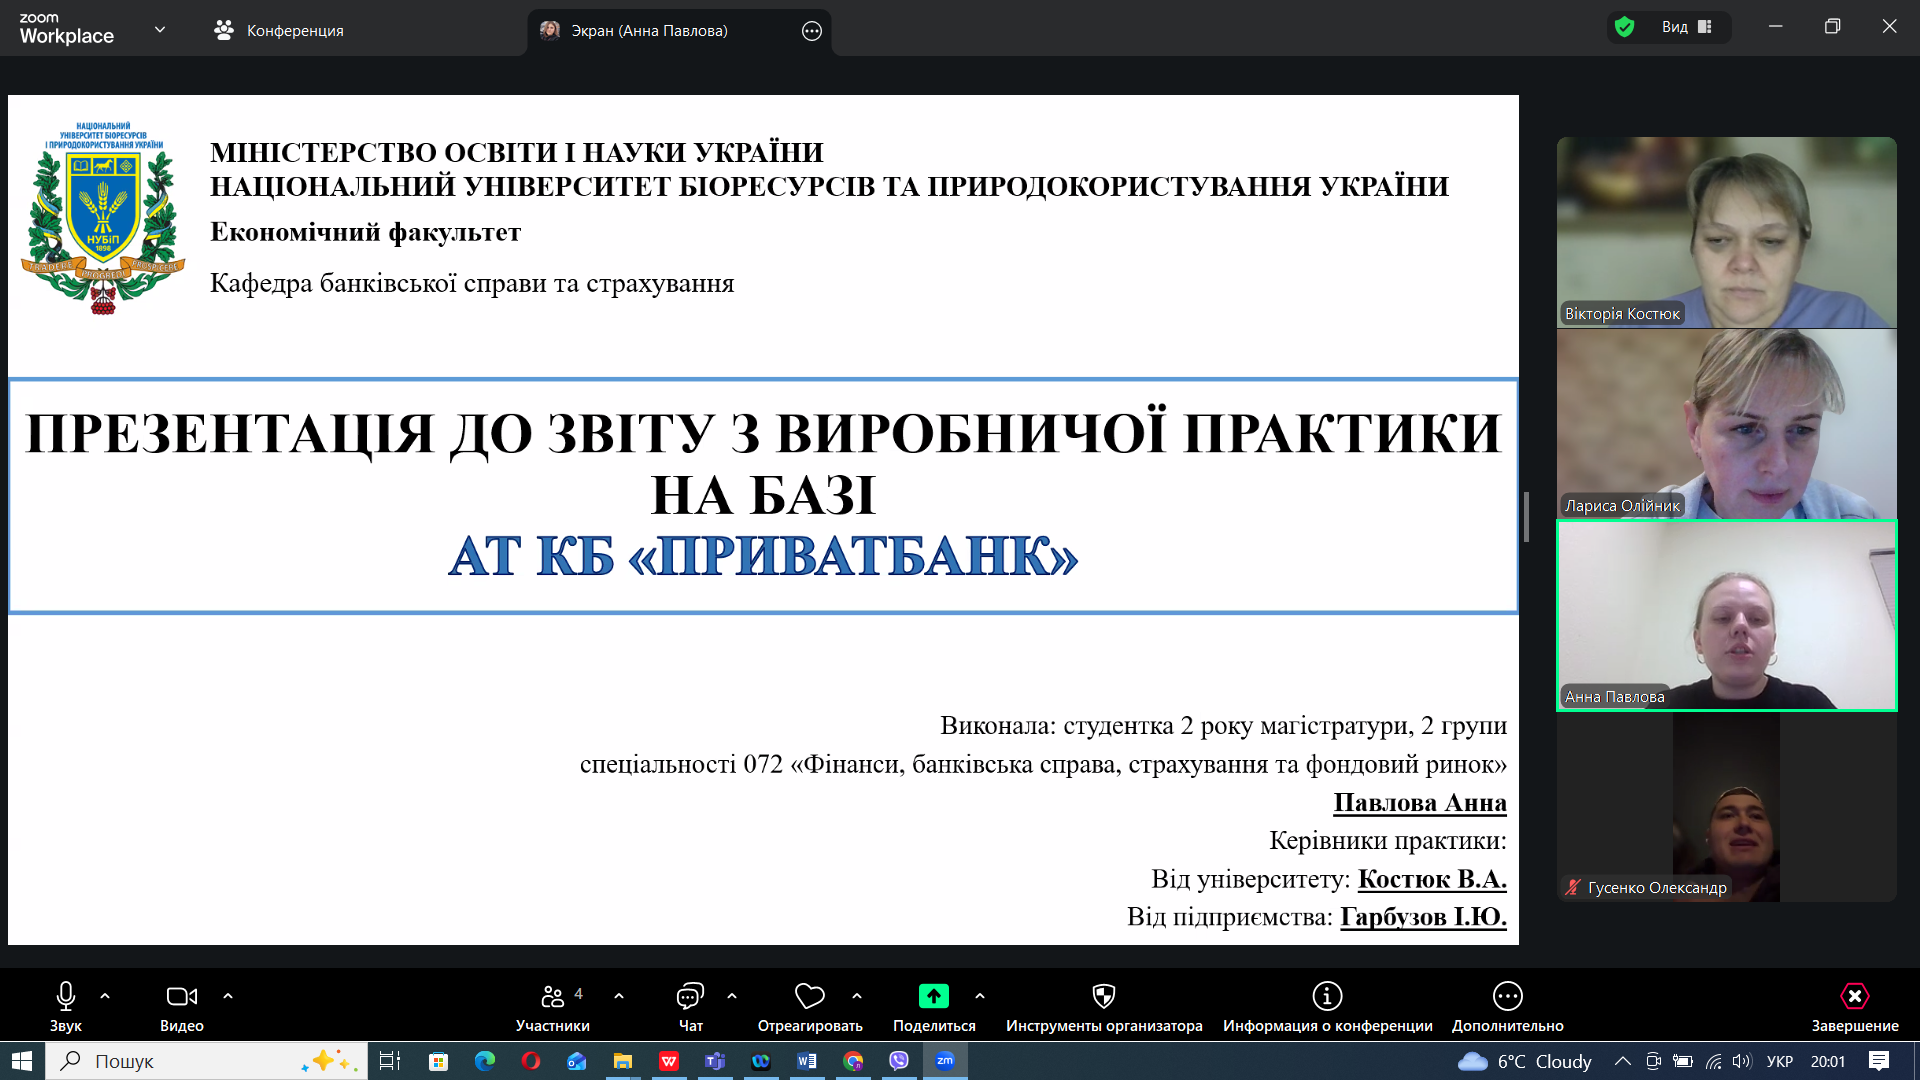1920x1080 pixels.
Task: Open Zoom Workplace dropdown chevron
Action: point(160,30)
